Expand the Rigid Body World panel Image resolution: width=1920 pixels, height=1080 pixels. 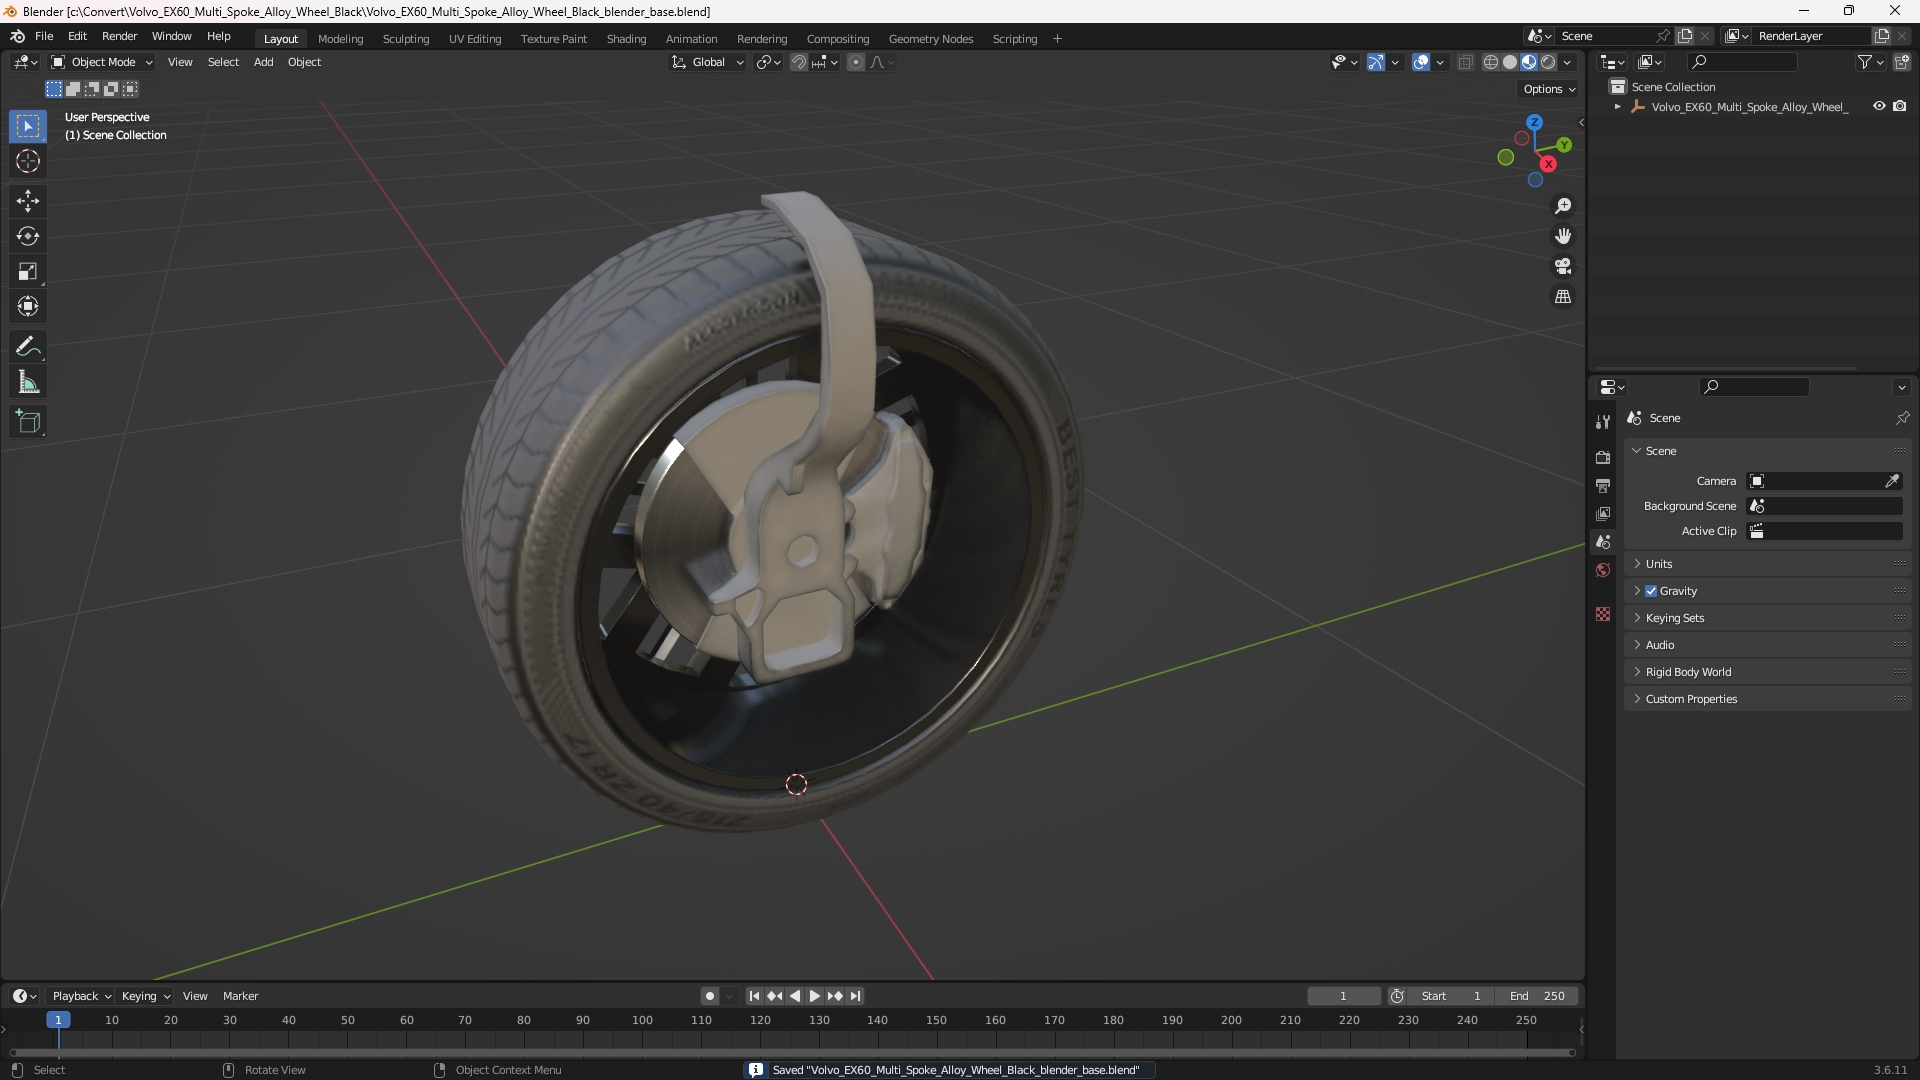click(1768, 672)
